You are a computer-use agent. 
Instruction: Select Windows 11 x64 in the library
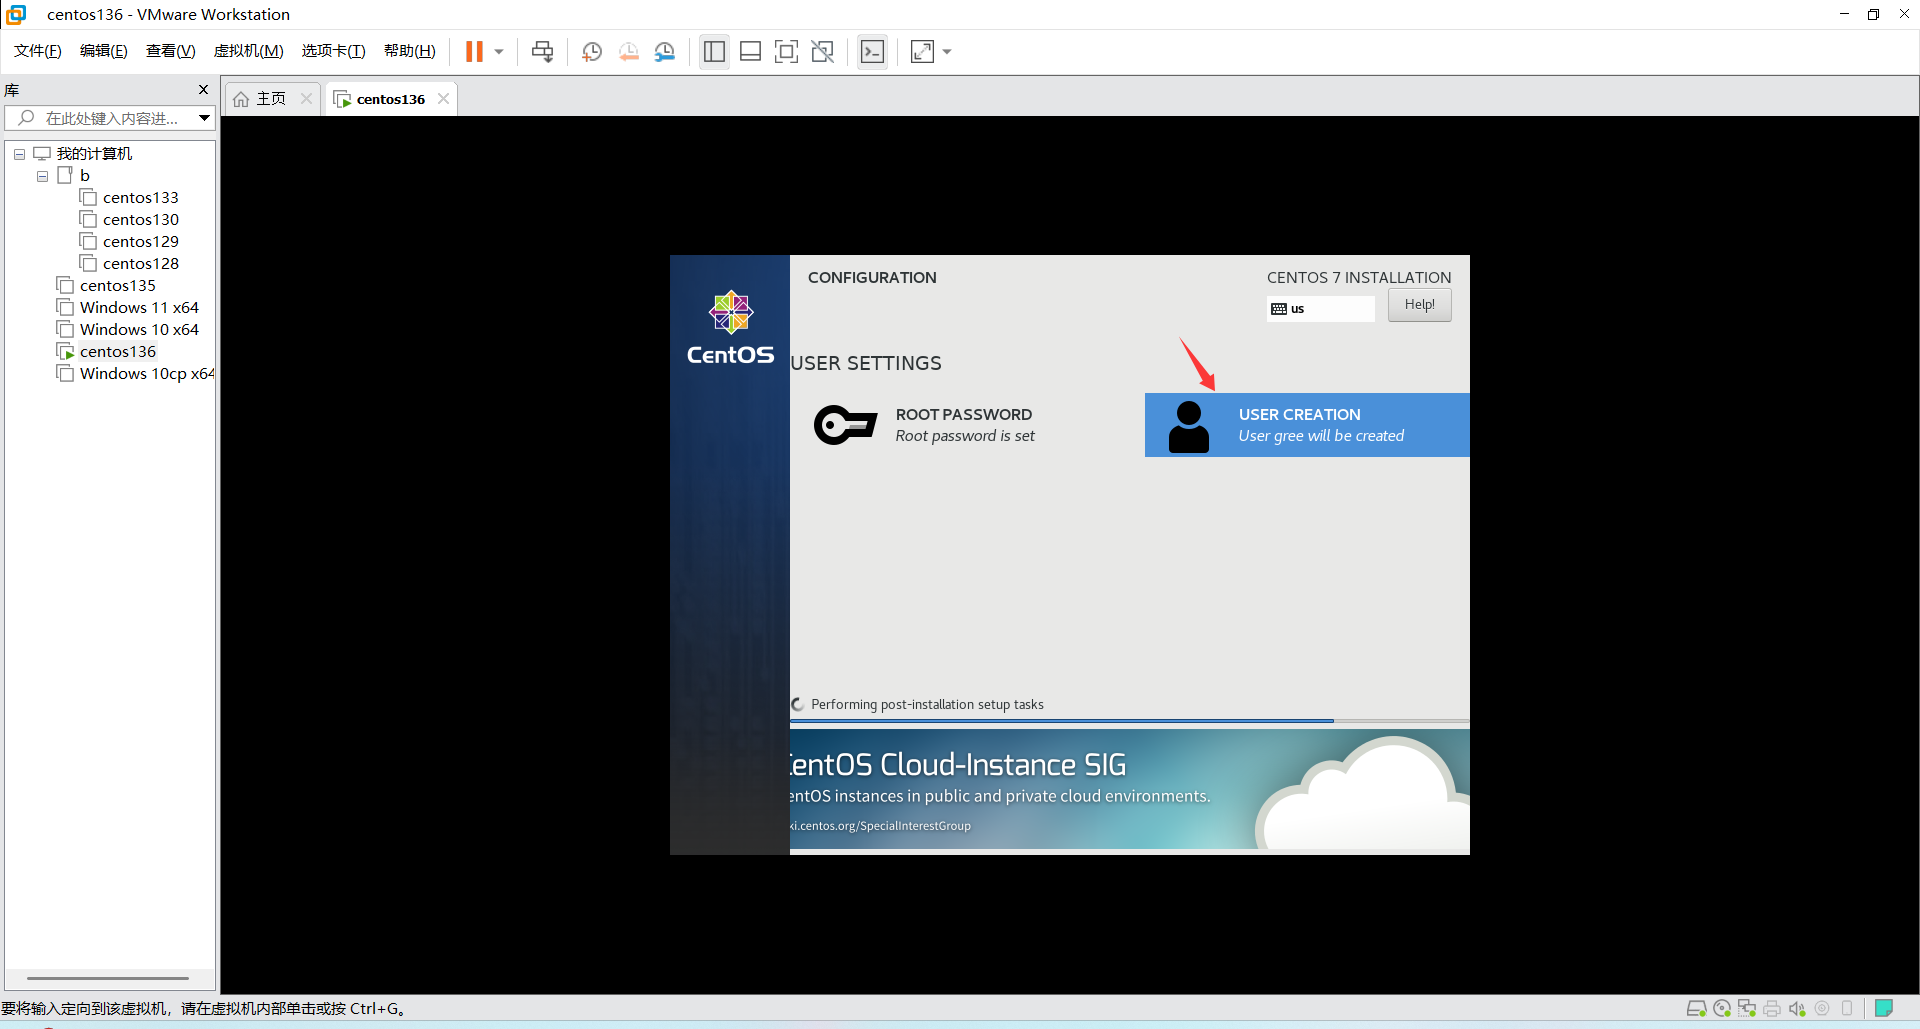point(139,307)
